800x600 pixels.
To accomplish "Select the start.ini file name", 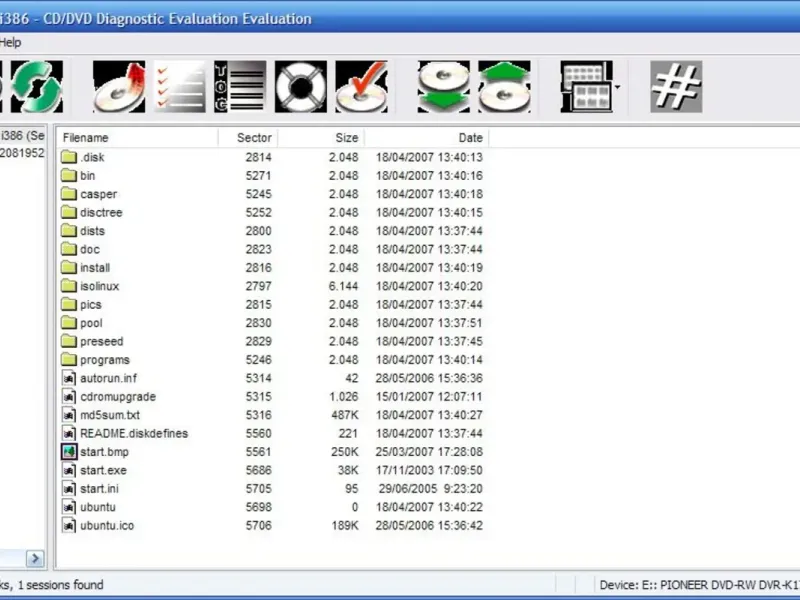I will pos(99,489).
